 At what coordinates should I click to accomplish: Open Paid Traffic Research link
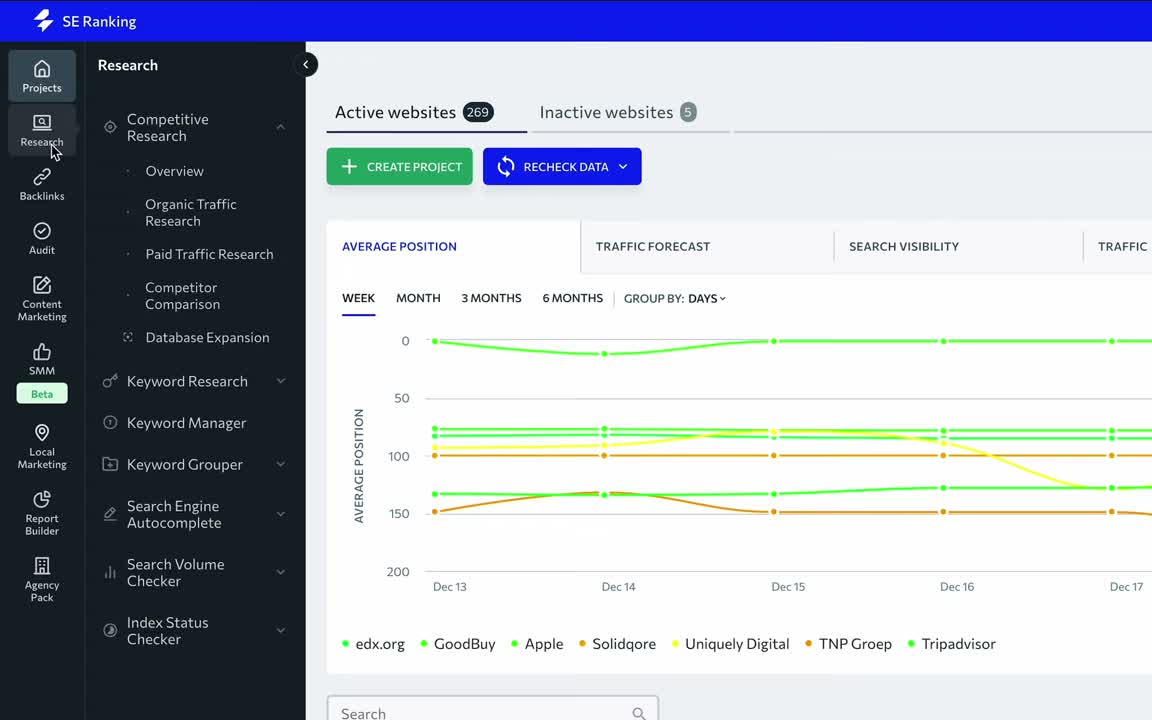click(x=209, y=254)
